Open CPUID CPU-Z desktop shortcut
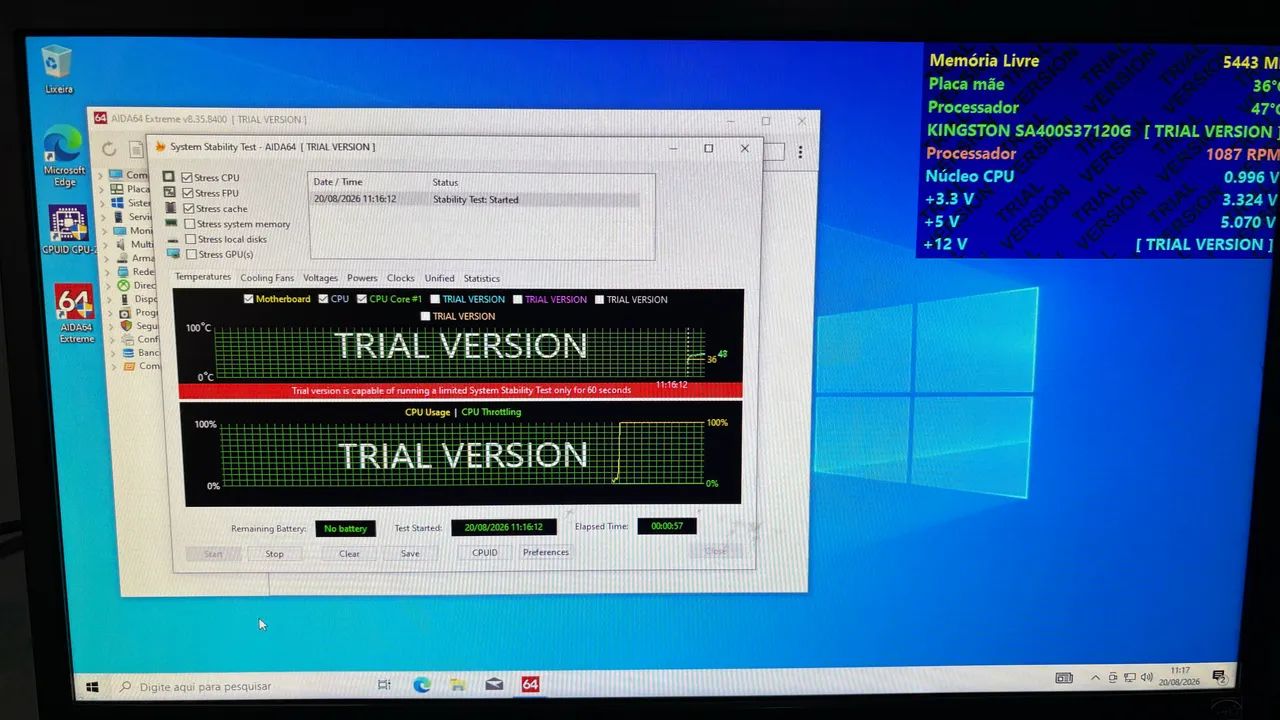Image resolution: width=1280 pixels, height=720 pixels. point(69,231)
